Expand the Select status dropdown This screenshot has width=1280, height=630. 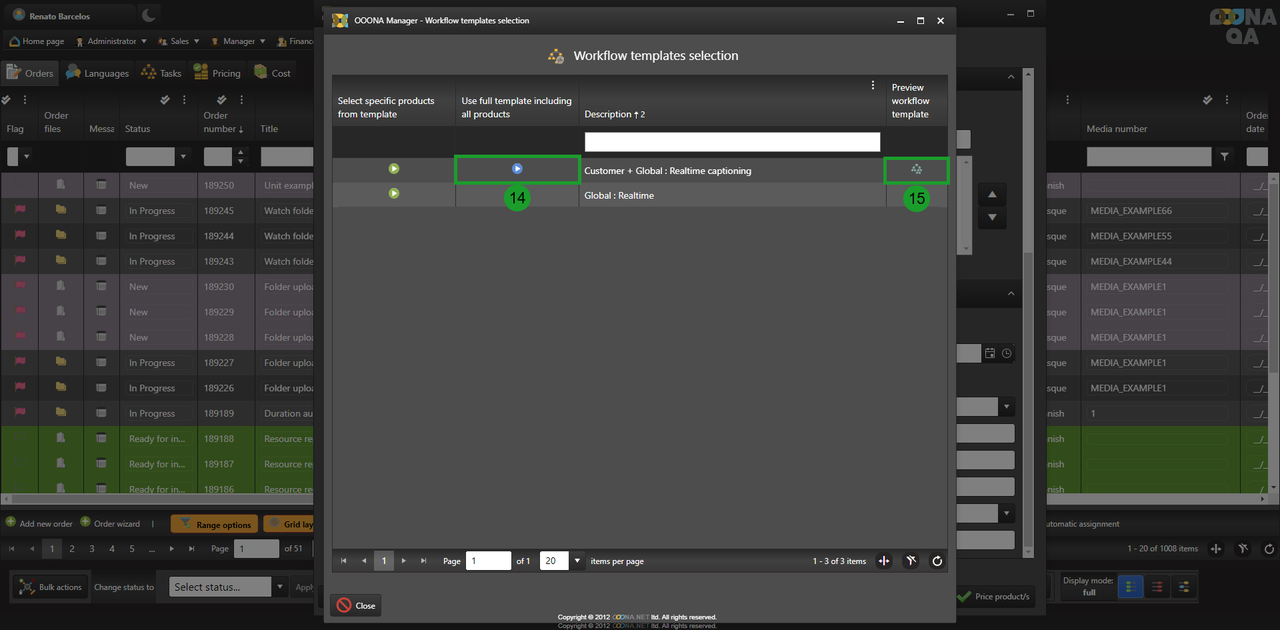coord(280,587)
